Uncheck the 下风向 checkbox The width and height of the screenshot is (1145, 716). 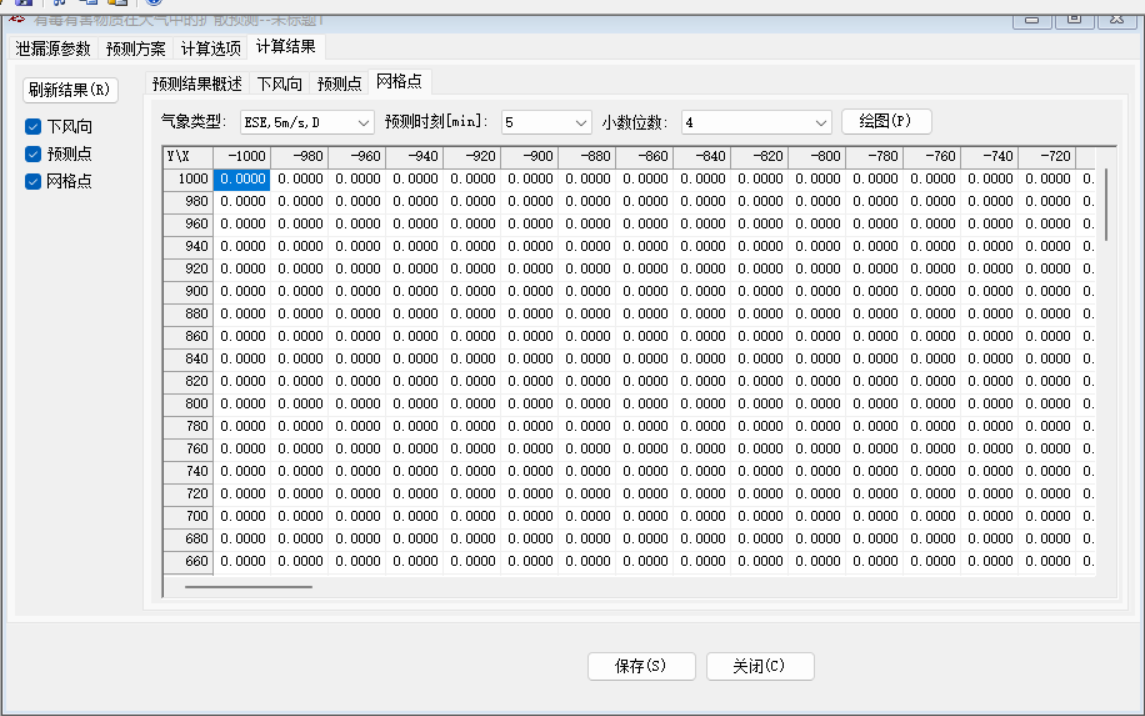click(x=33, y=126)
